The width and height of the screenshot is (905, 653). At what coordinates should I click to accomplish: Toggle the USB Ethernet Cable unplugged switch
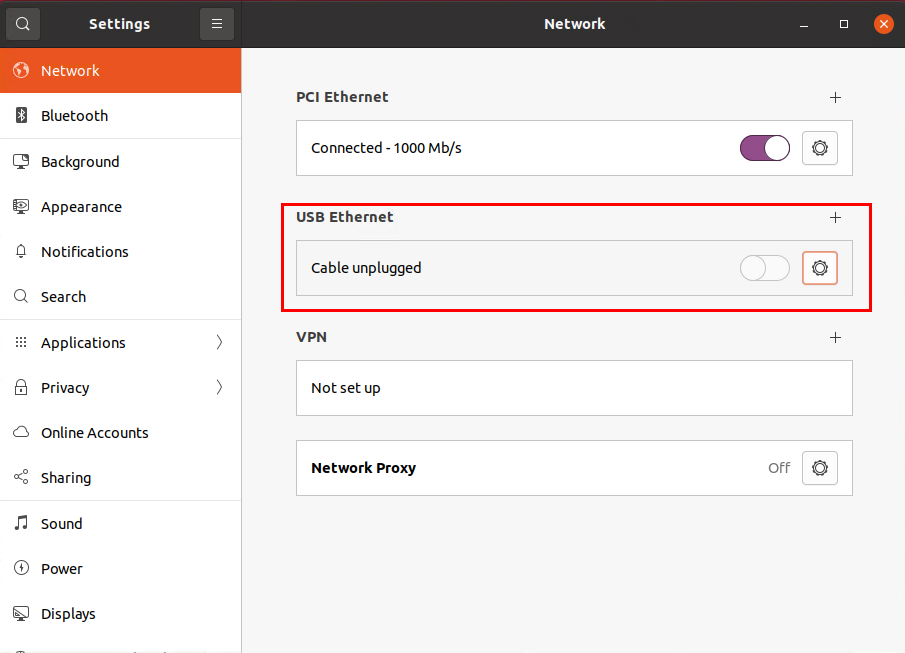point(765,268)
